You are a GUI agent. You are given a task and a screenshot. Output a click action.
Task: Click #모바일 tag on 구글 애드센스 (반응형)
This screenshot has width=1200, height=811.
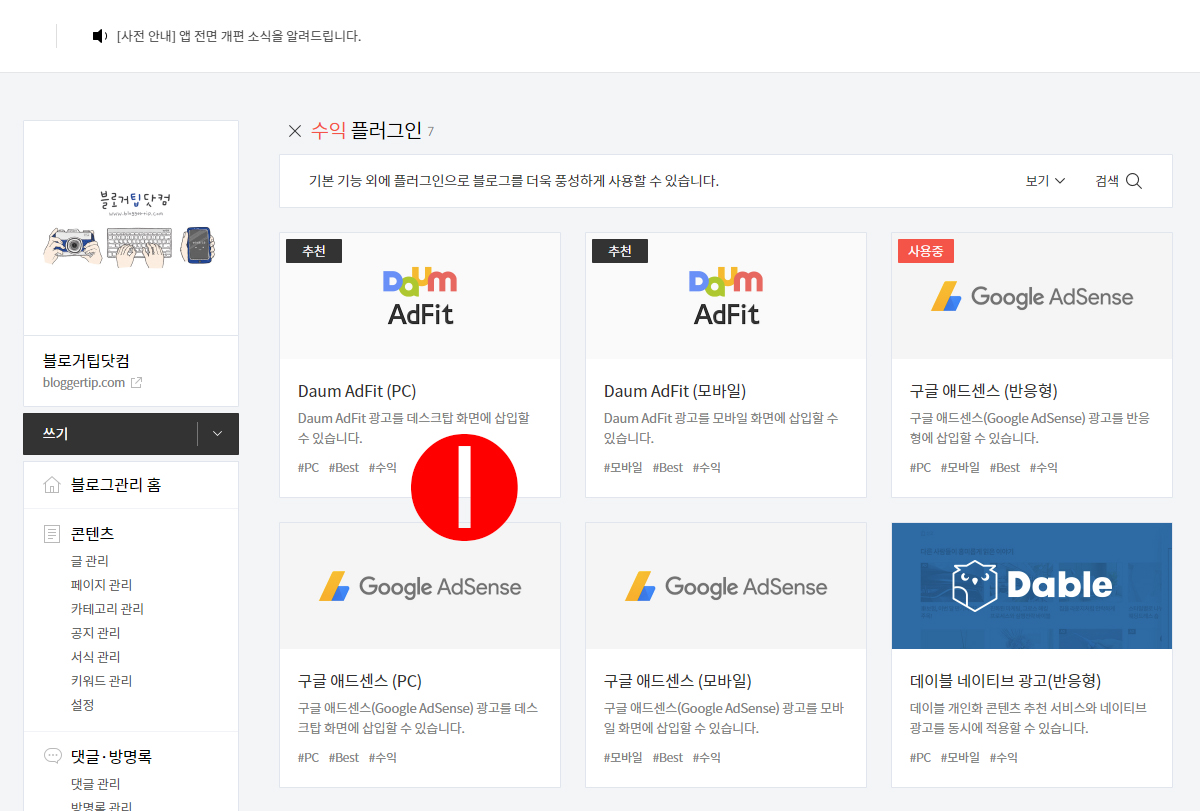960,467
